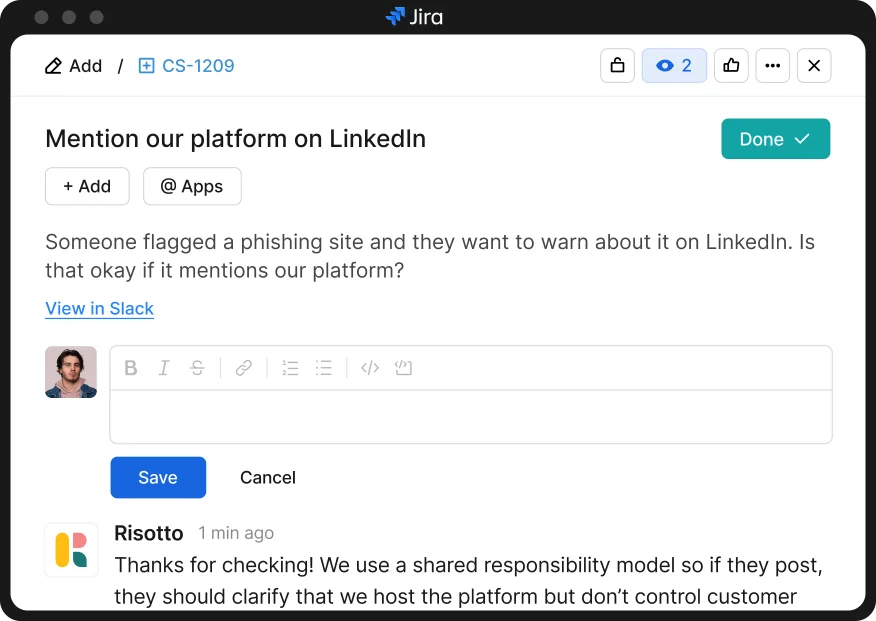The height and width of the screenshot is (621, 876).
Task: Click the Risotto author name
Action: (149, 533)
